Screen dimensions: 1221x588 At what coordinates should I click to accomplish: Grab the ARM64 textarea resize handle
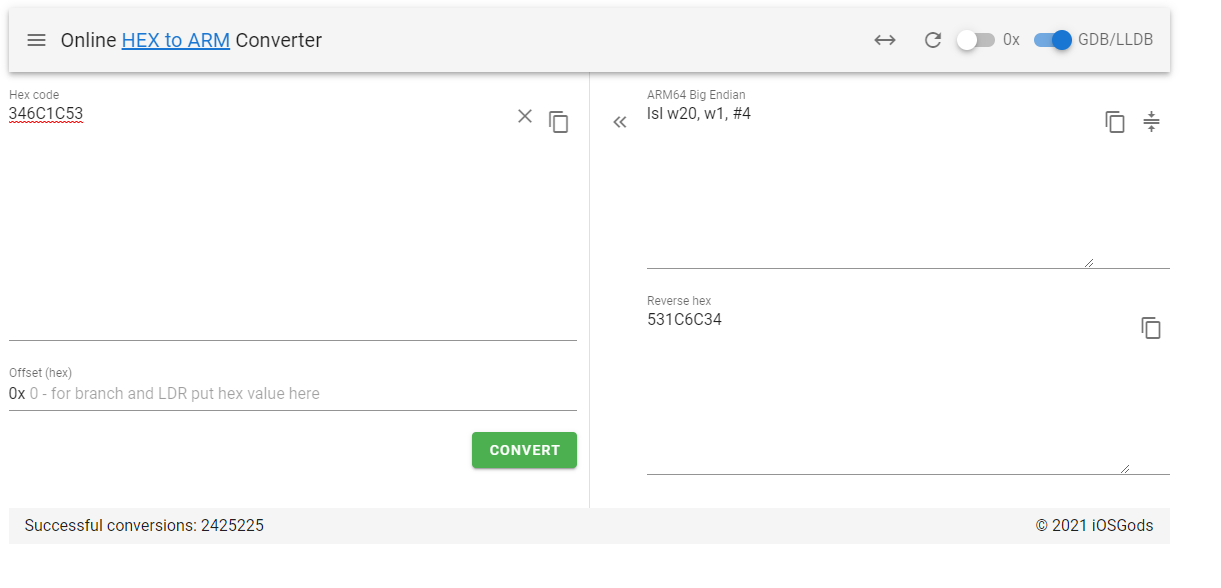(x=1089, y=262)
